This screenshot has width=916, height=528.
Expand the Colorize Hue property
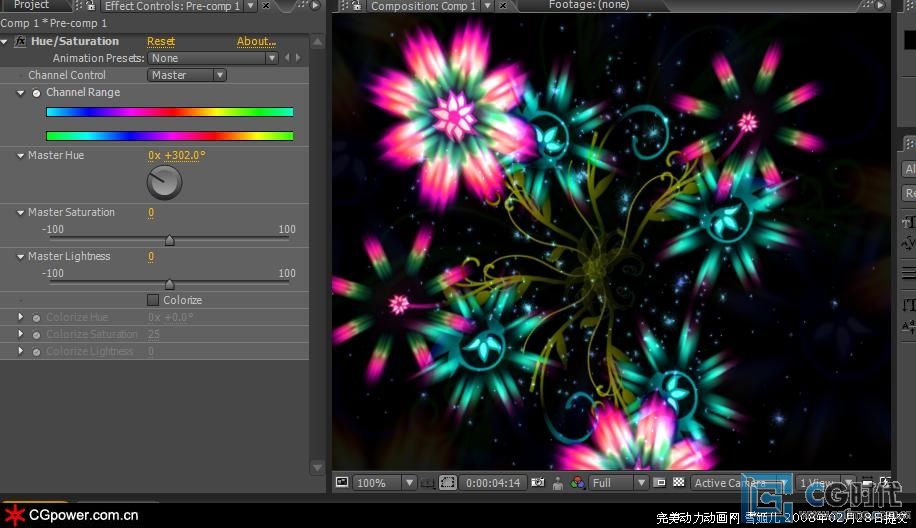pyautogui.click(x=20, y=317)
